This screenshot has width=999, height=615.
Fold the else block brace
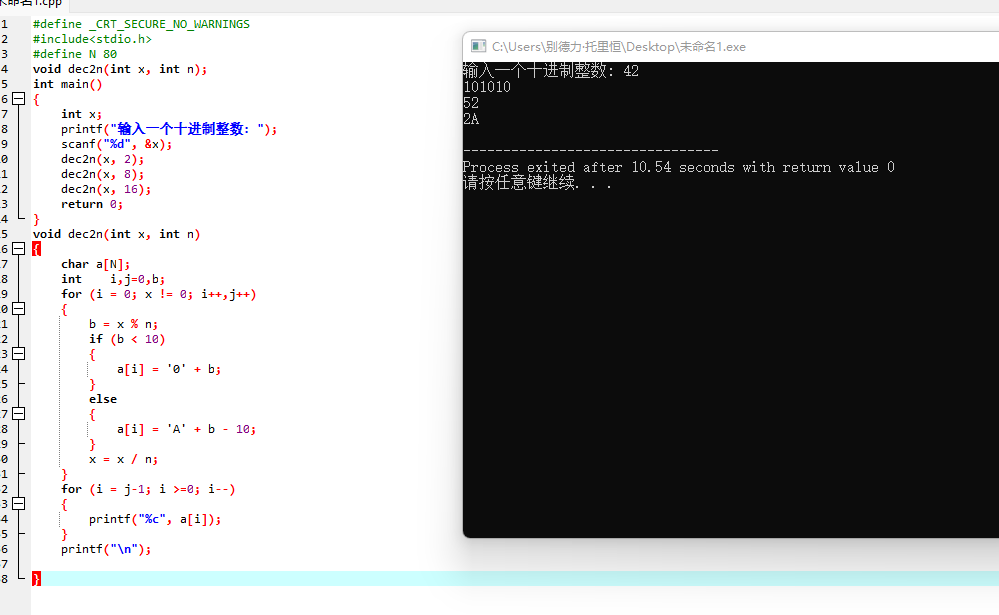tap(19, 414)
